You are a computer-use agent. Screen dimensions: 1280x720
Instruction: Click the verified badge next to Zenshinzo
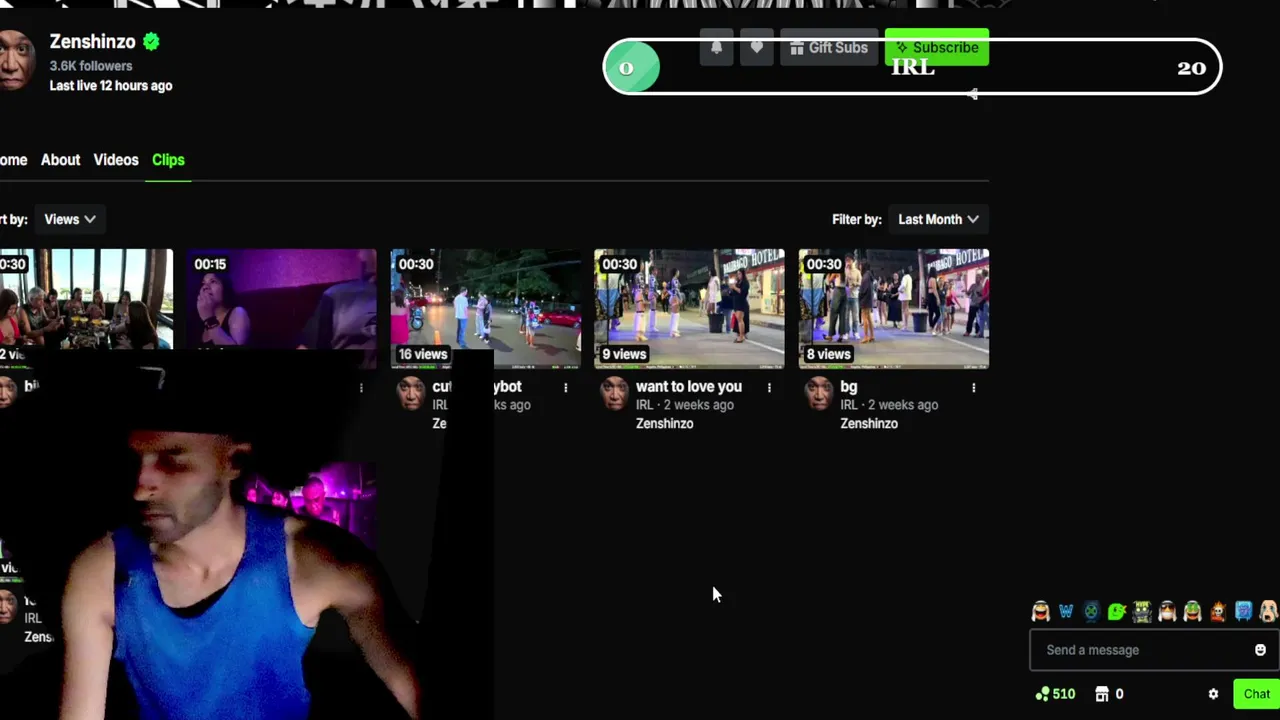click(151, 42)
